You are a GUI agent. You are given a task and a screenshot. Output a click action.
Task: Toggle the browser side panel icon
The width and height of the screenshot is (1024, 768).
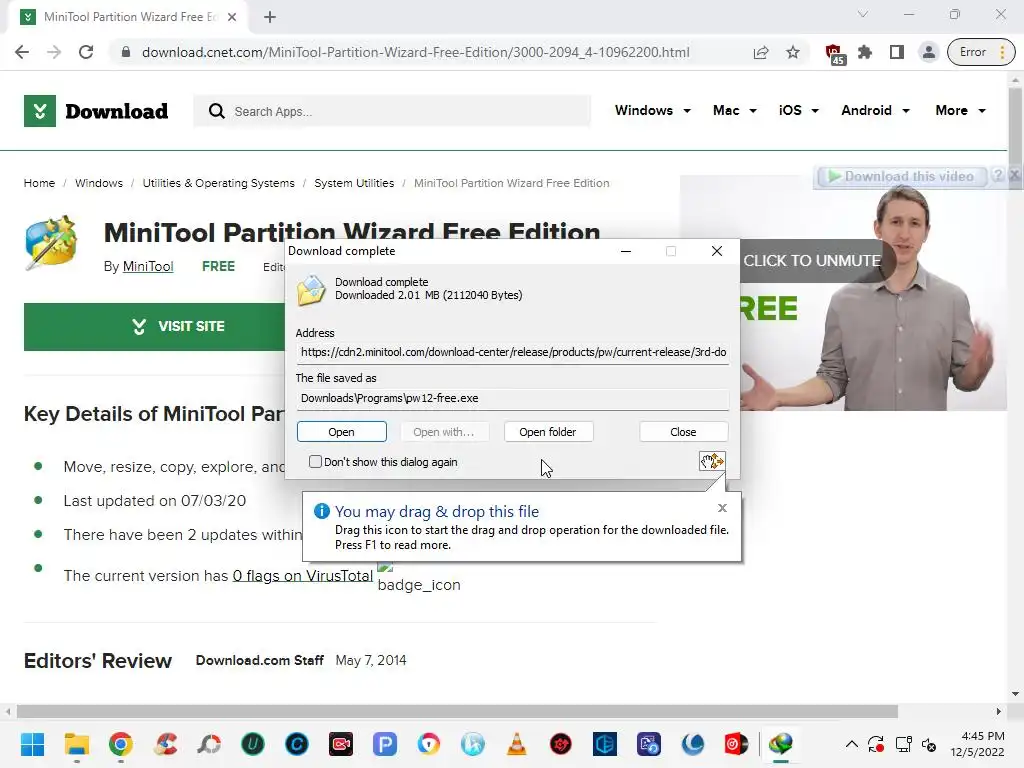(897, 52)
